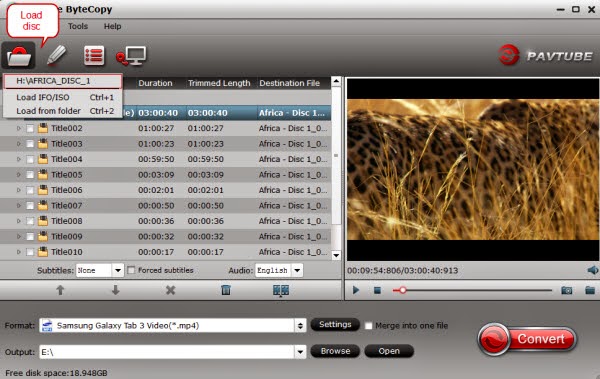Screen dimensions: 600x379
Task: Move selected item down arrow
Action: click(115, 290)
